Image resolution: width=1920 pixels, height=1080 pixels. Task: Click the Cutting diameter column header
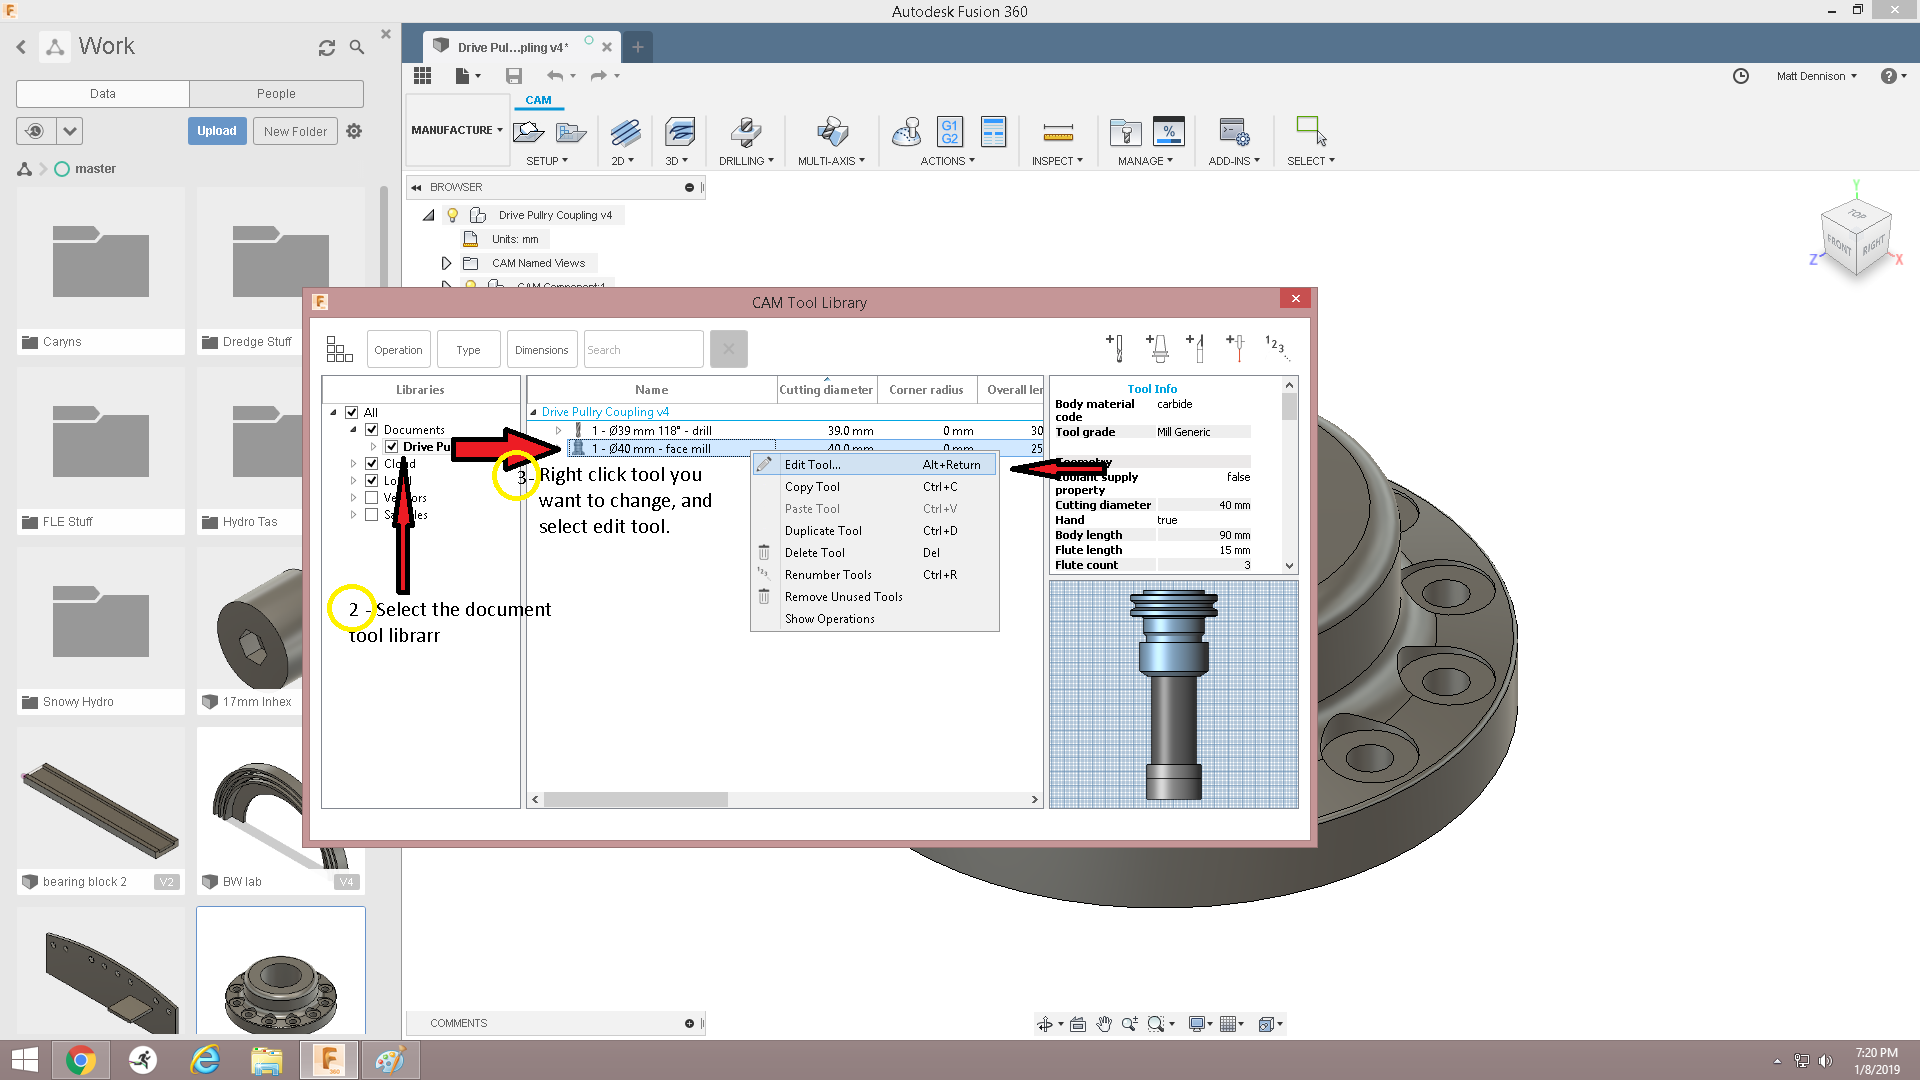pos(826,390)
